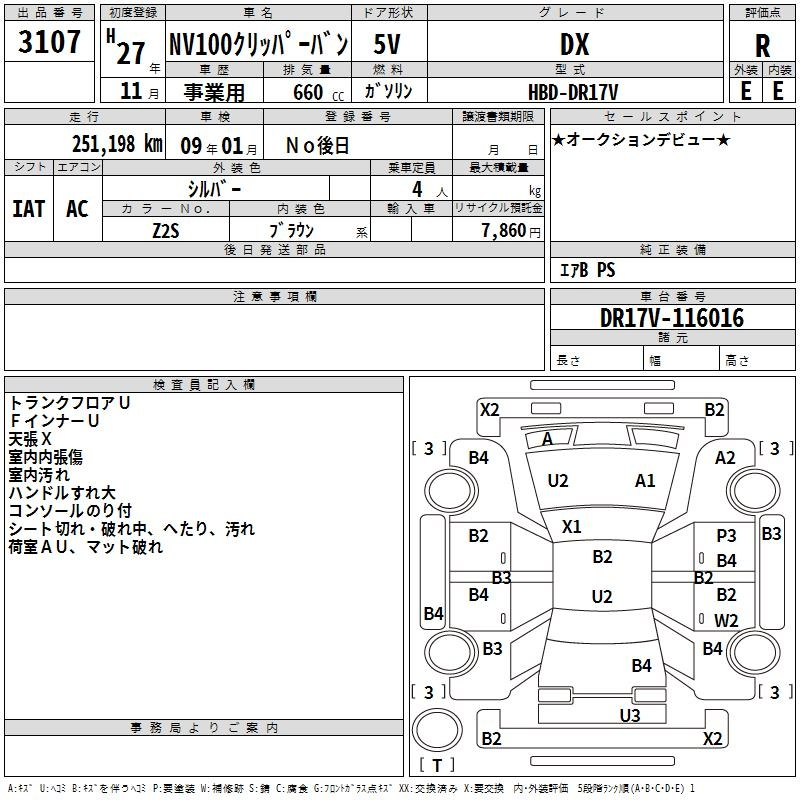Click the interior color ブラウン
The image size is (800, 800).
point(292,231)
